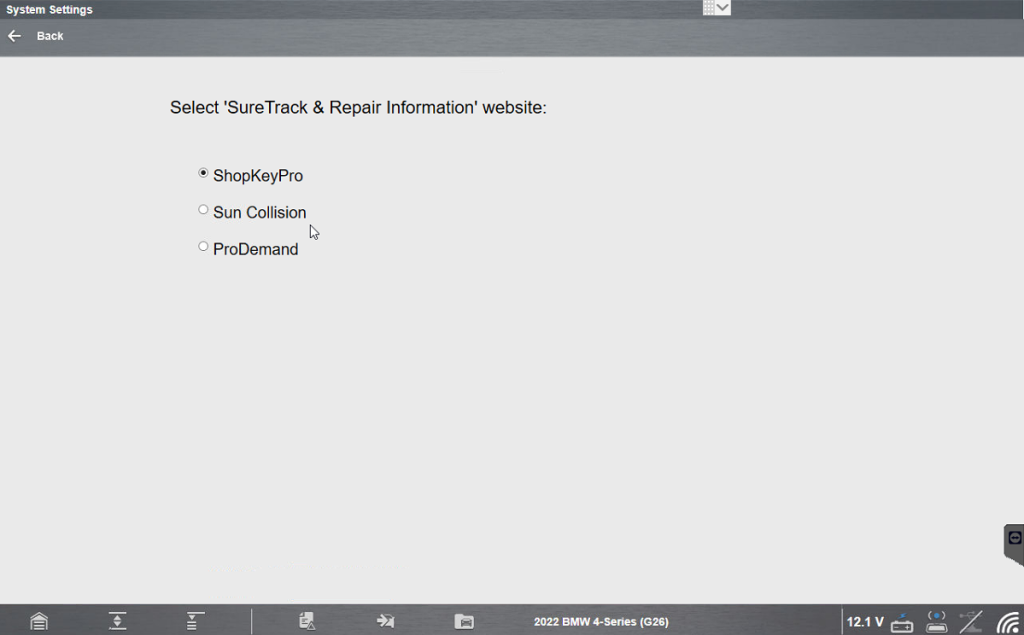Click the System Settings title text
This screenshot has width=1024, height=635.
tap(49, 10)
